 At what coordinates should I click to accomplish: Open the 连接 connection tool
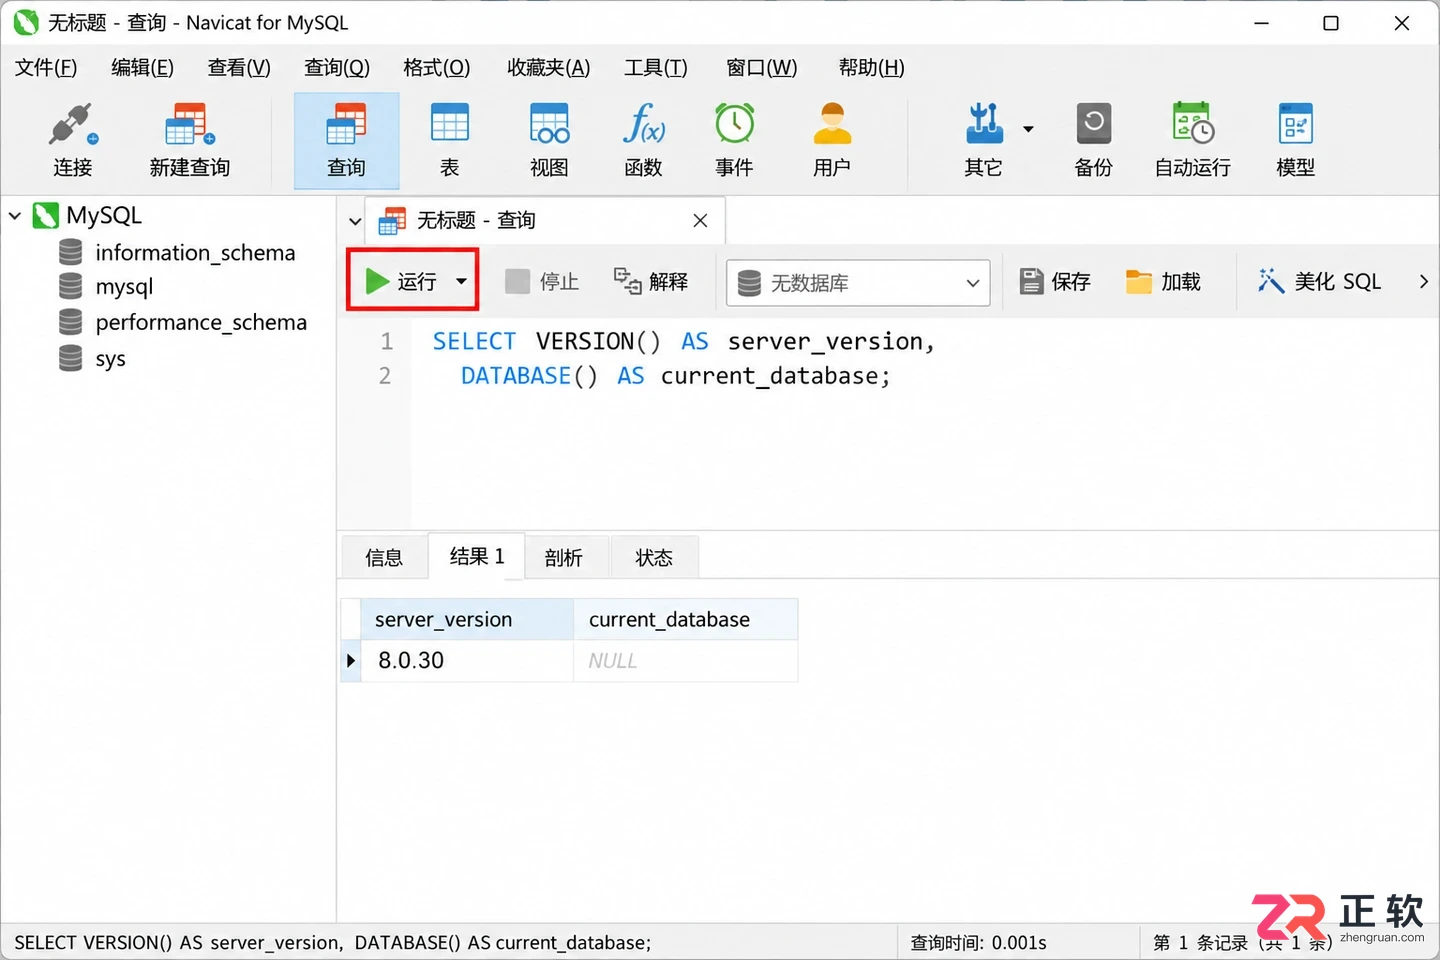(x=73, y=140)
